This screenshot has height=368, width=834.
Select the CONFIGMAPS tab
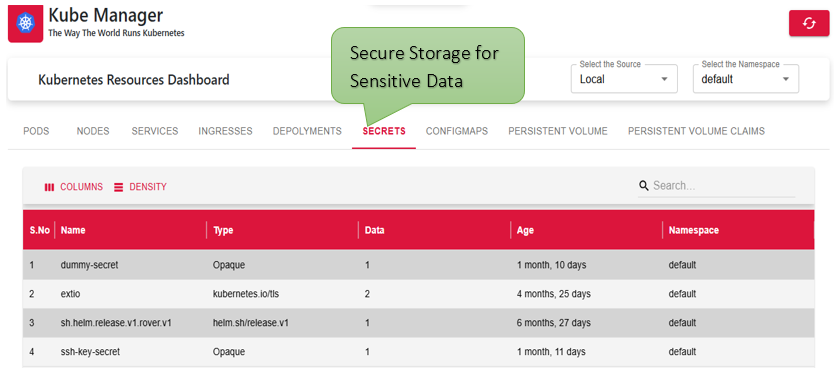[x=457, y=131]
